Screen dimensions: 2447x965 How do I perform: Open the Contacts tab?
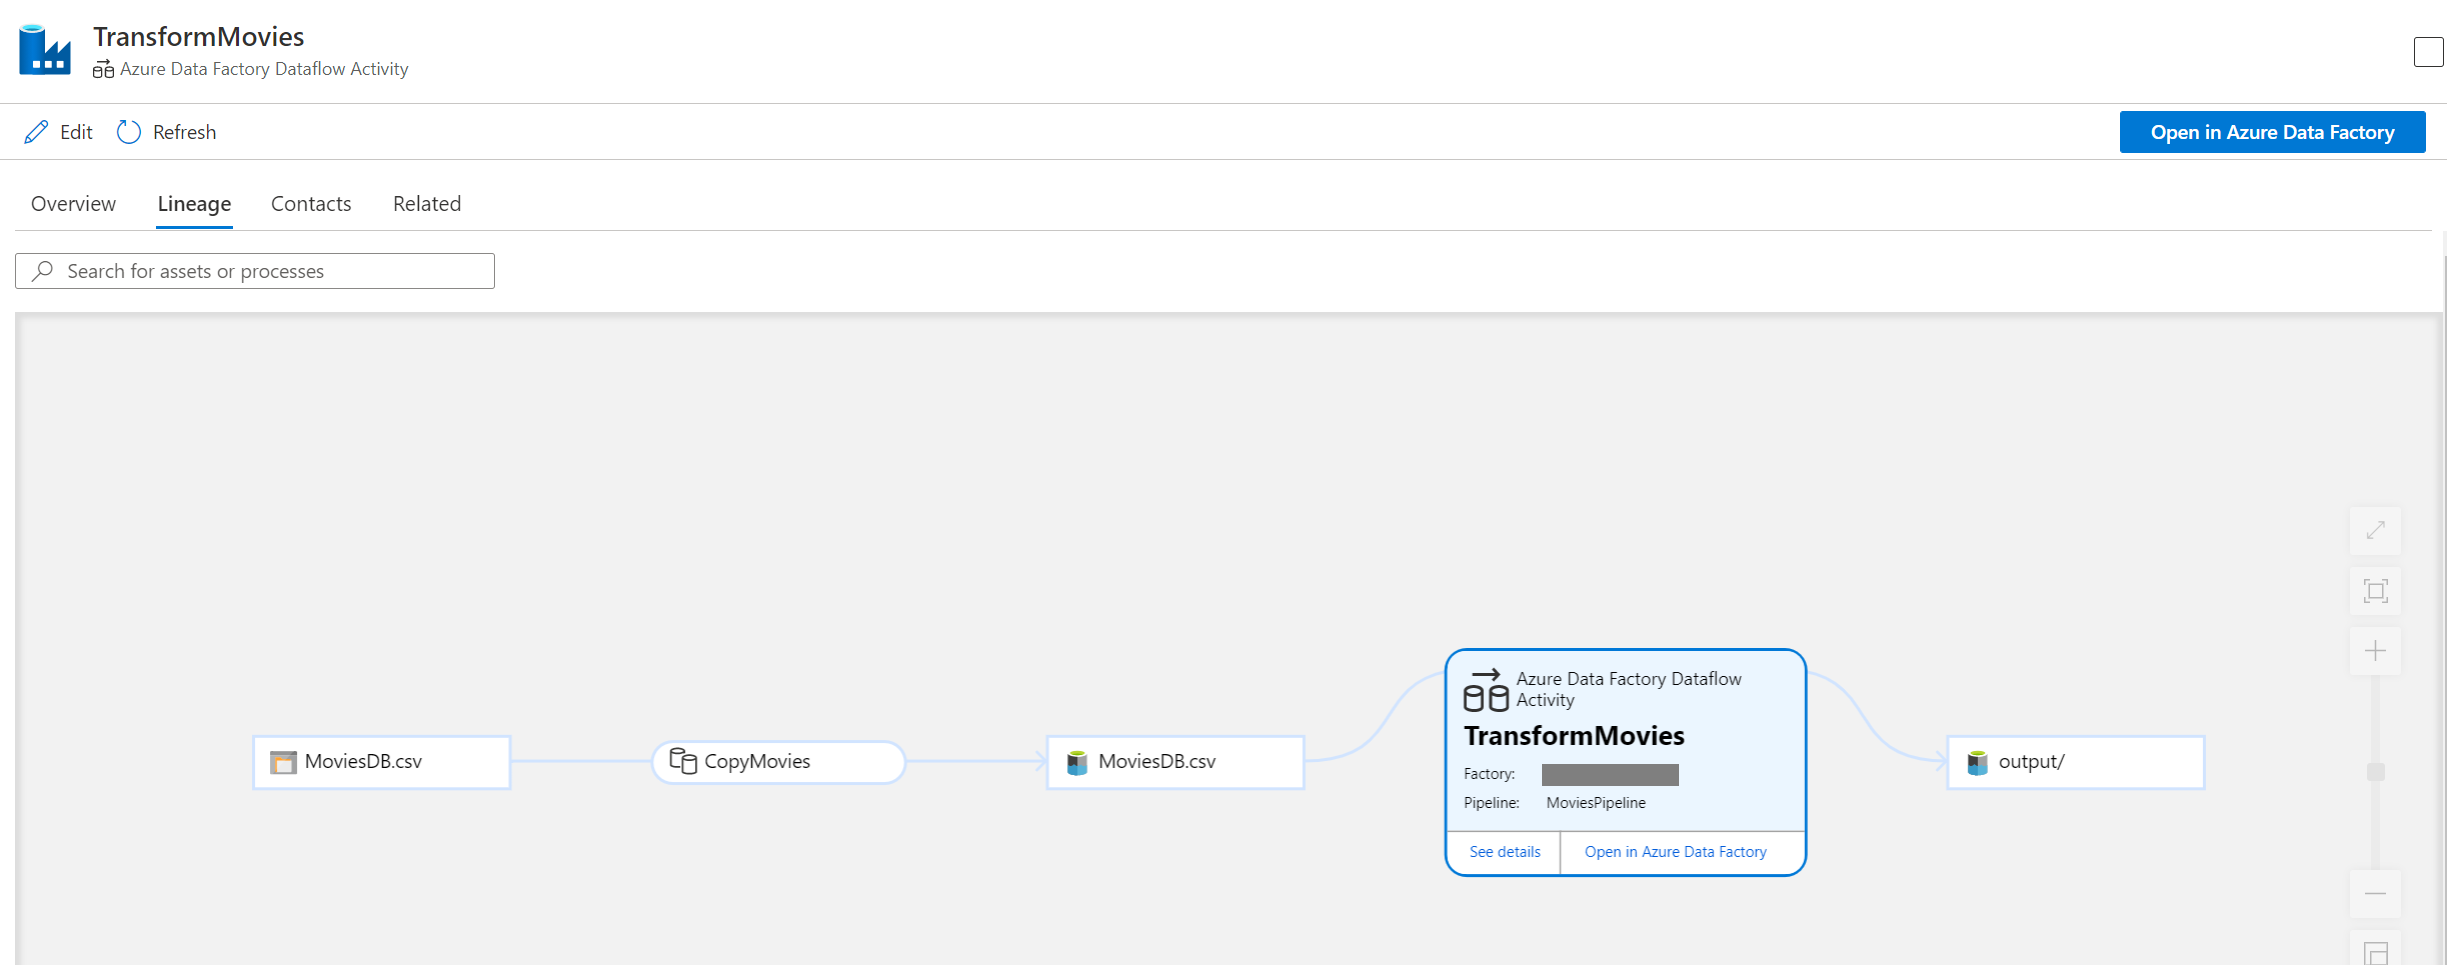tap(311, 204)
